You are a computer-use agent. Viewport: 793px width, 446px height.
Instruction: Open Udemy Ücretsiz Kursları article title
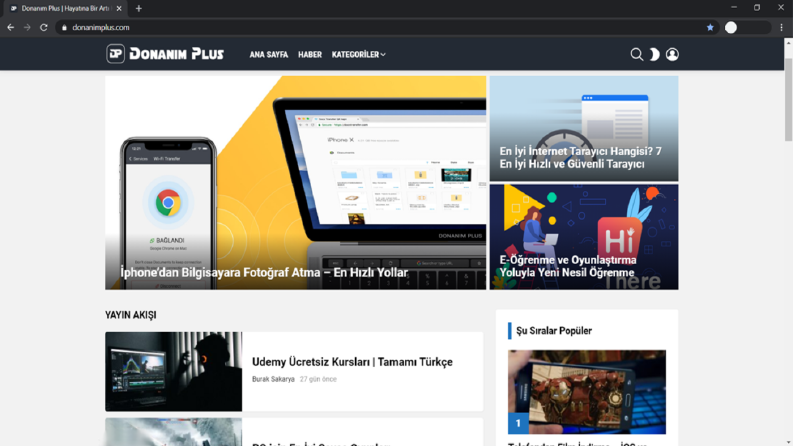352,362
